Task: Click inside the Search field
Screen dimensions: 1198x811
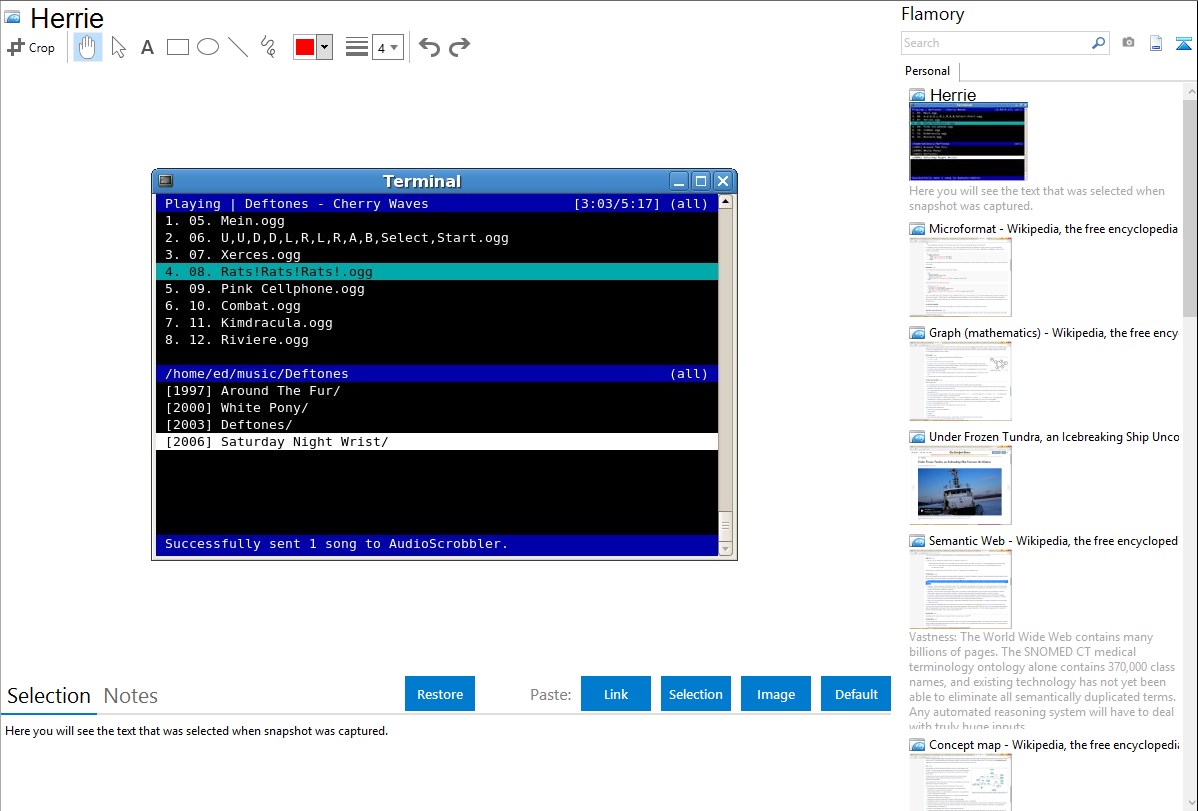Action: tap(995, 43)
